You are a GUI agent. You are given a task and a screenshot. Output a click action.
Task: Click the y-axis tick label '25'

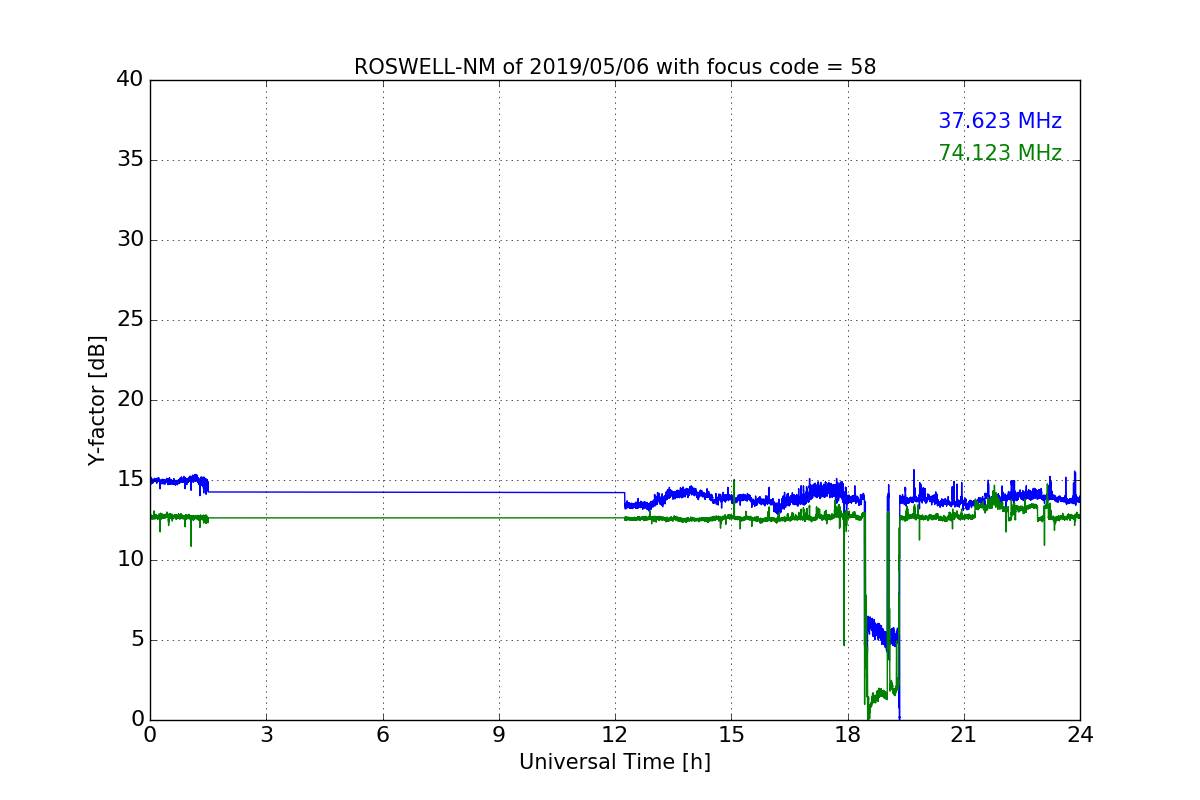tap(130, 320)
